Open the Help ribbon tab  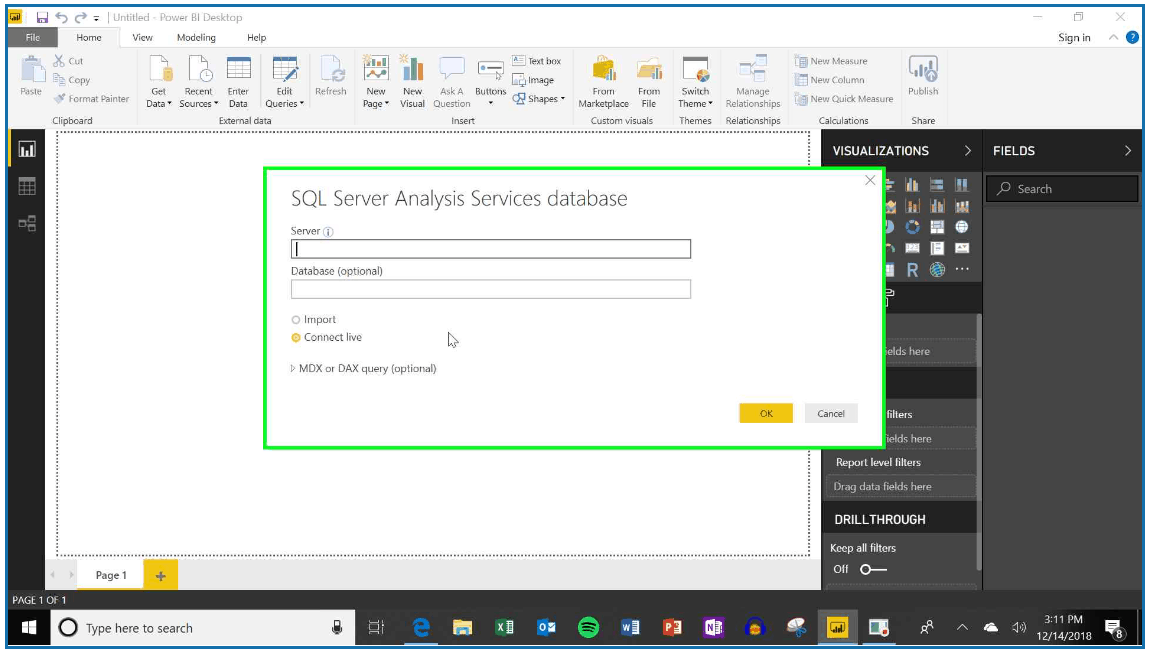[256, 37]
